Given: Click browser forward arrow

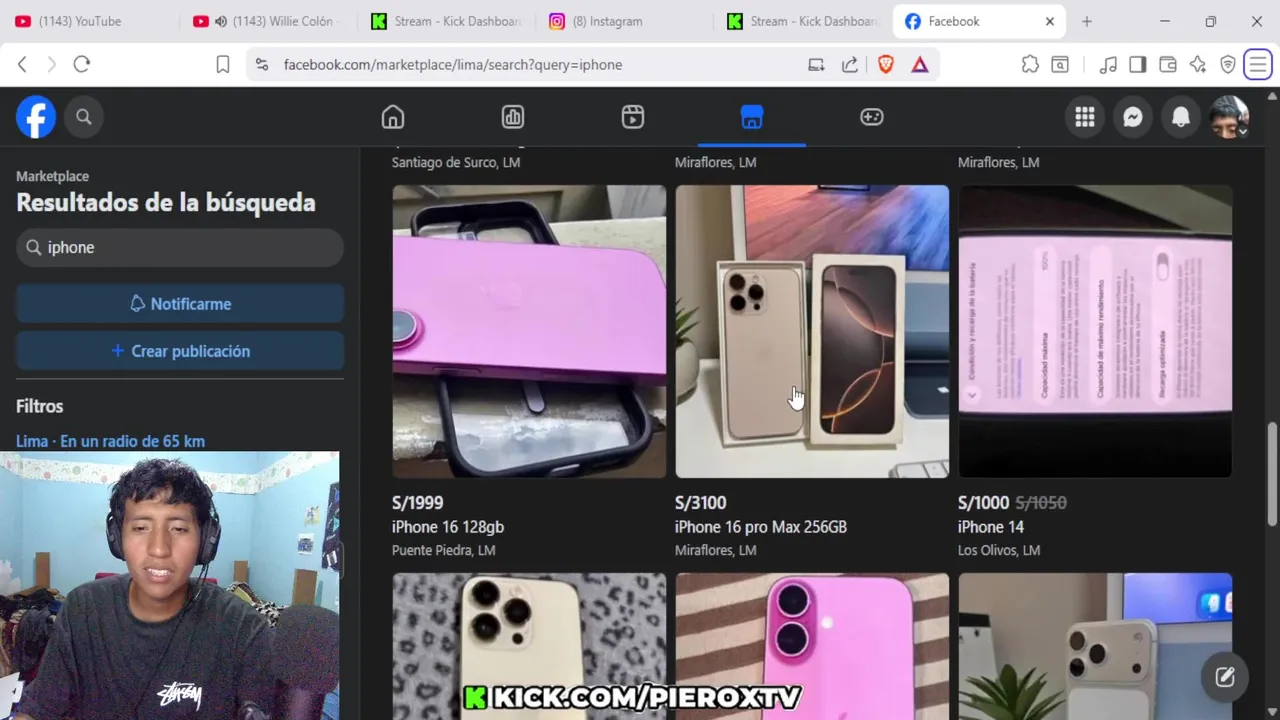Looking at the screenshot, I should pyautogui.click(x=52, y=64).
